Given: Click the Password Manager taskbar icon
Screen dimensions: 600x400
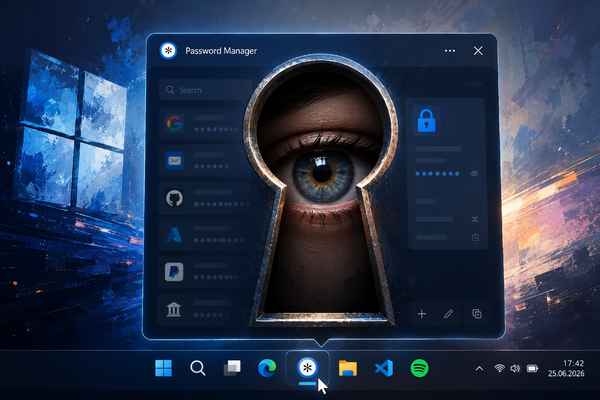Looking at the screenshot, I should tap(307, 368).
